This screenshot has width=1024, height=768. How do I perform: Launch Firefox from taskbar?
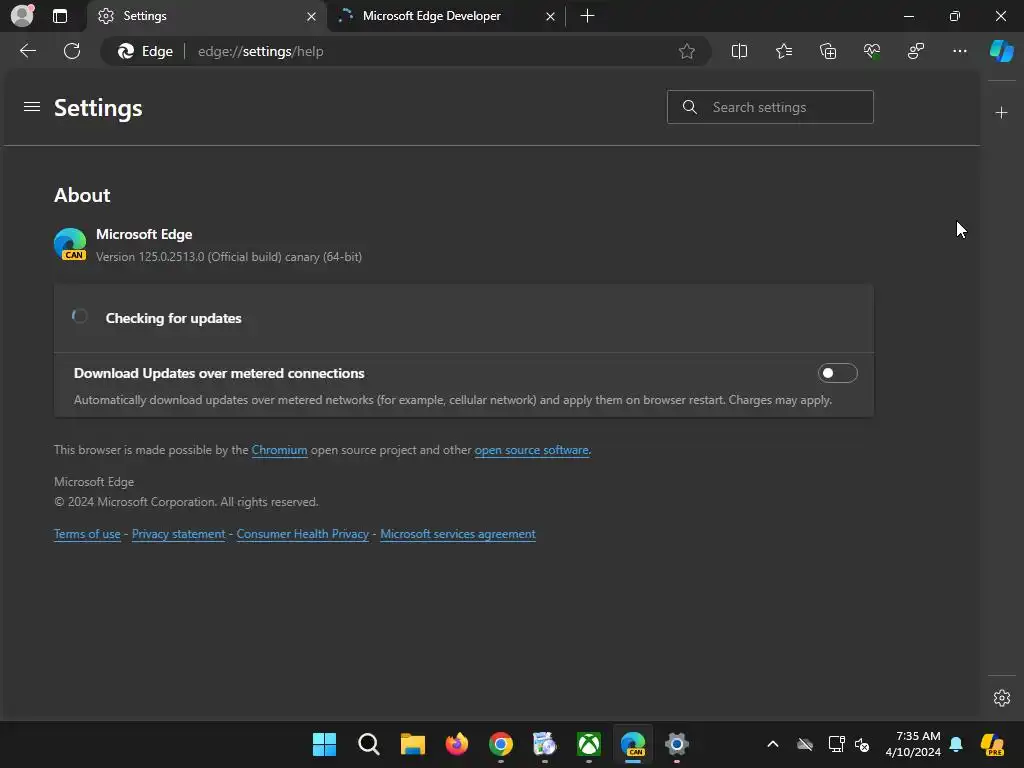456,744
